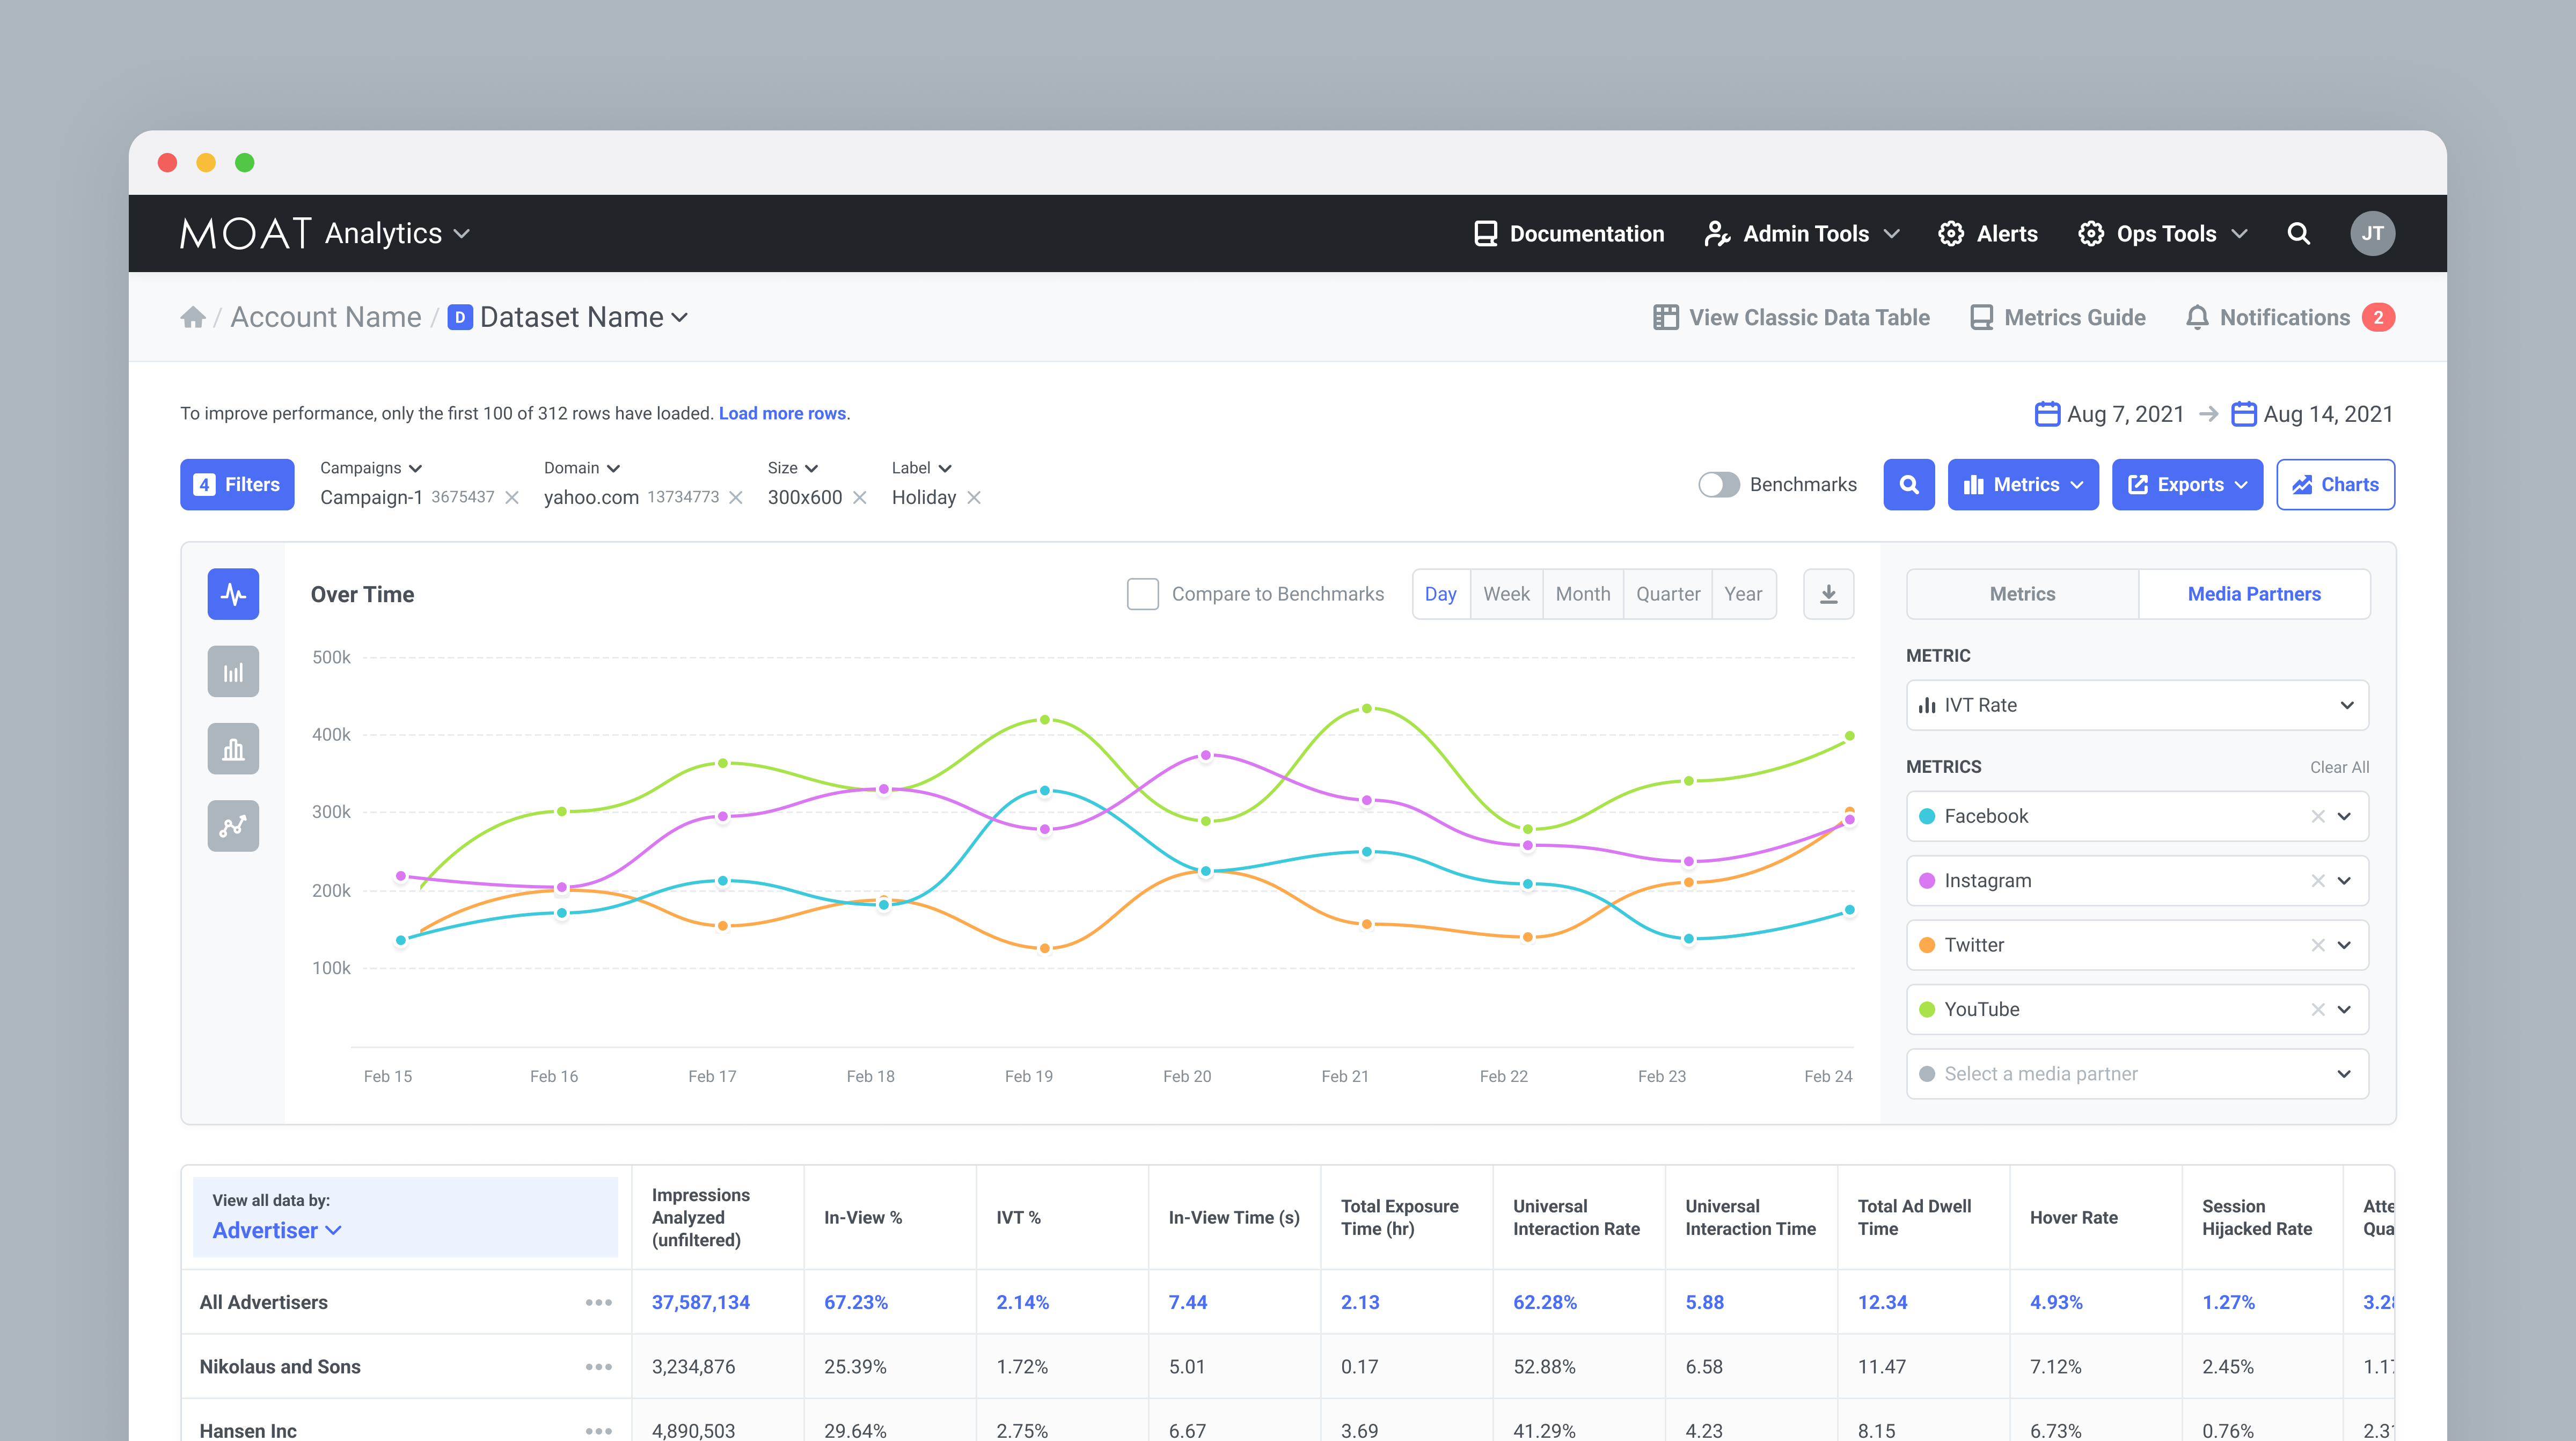The image size is (2576, 1441).
Task: Remove the yahoo.com domain filter
Action: [x=736, y=498]
